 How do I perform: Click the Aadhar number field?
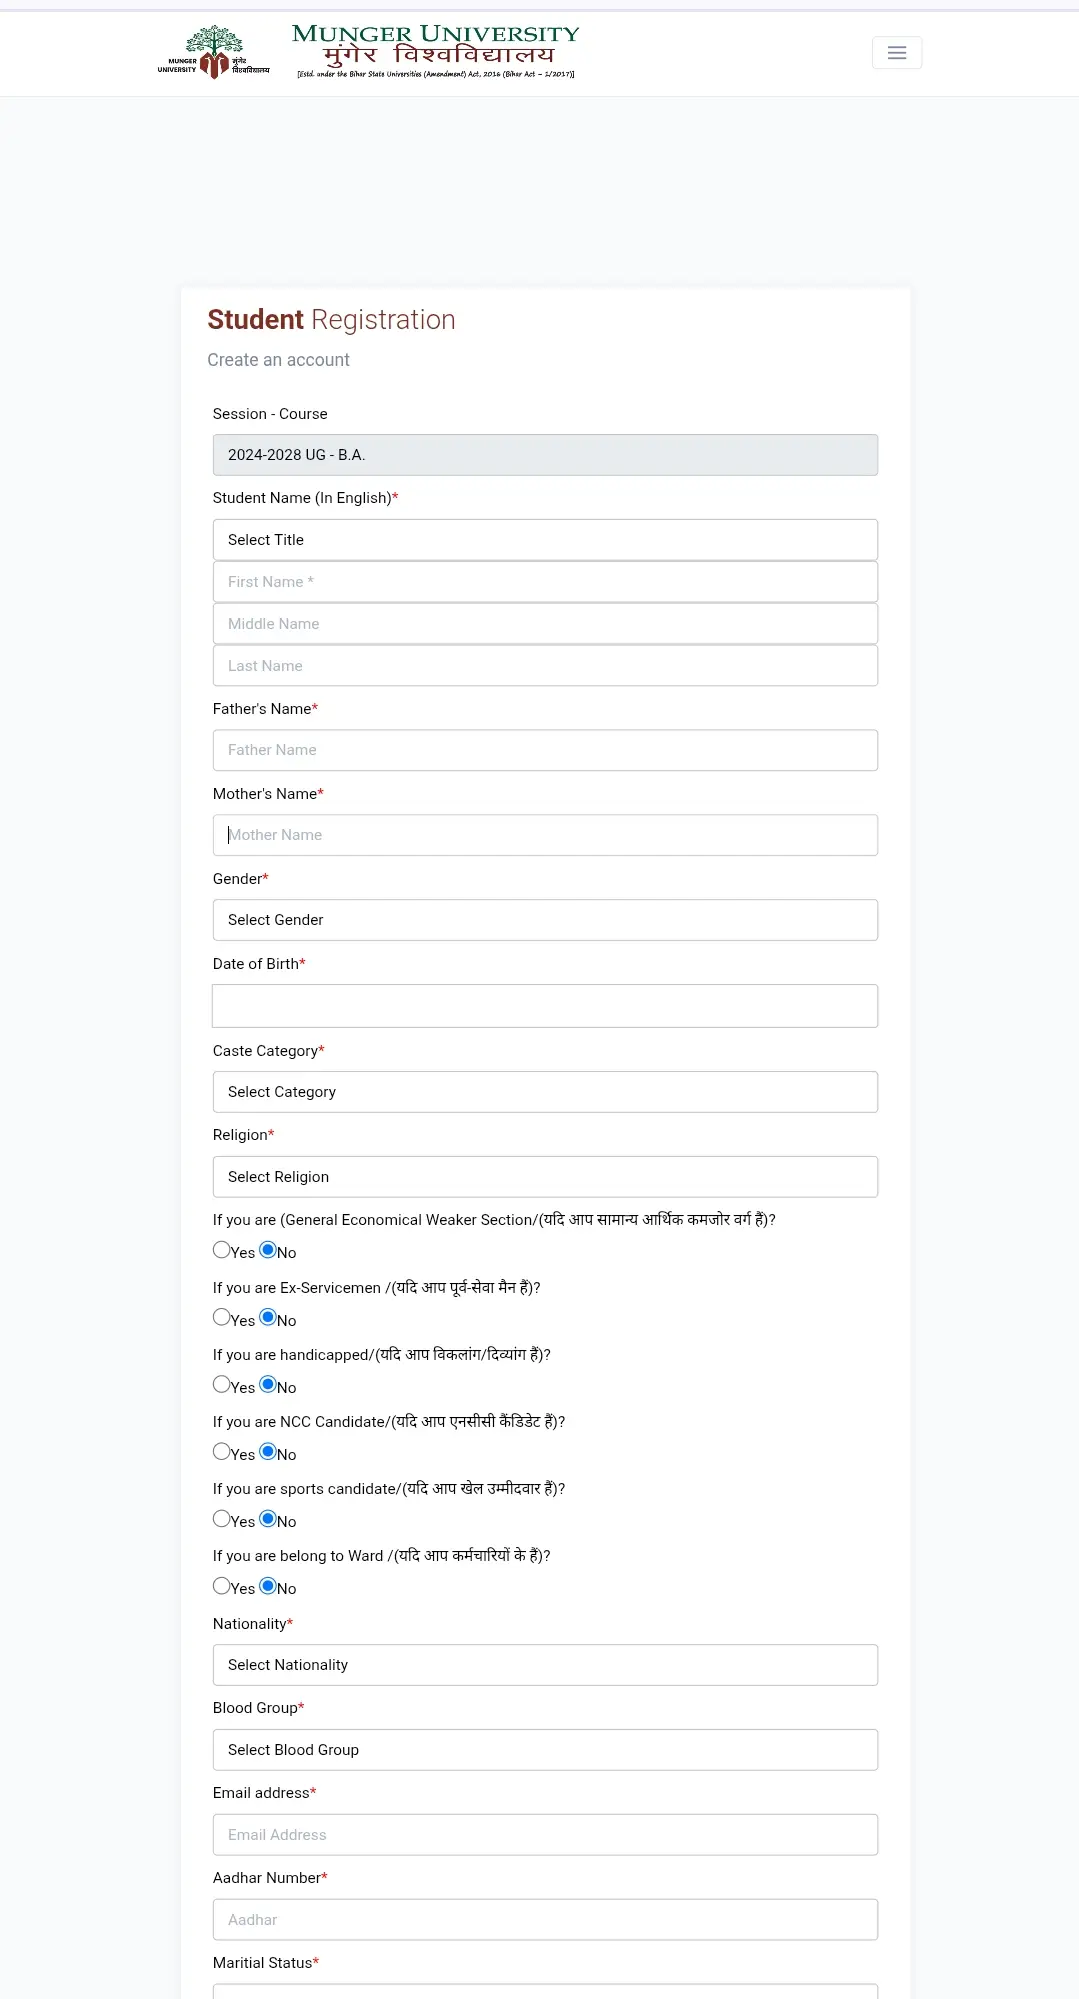pyautogui.click(x=545, y=1920)
